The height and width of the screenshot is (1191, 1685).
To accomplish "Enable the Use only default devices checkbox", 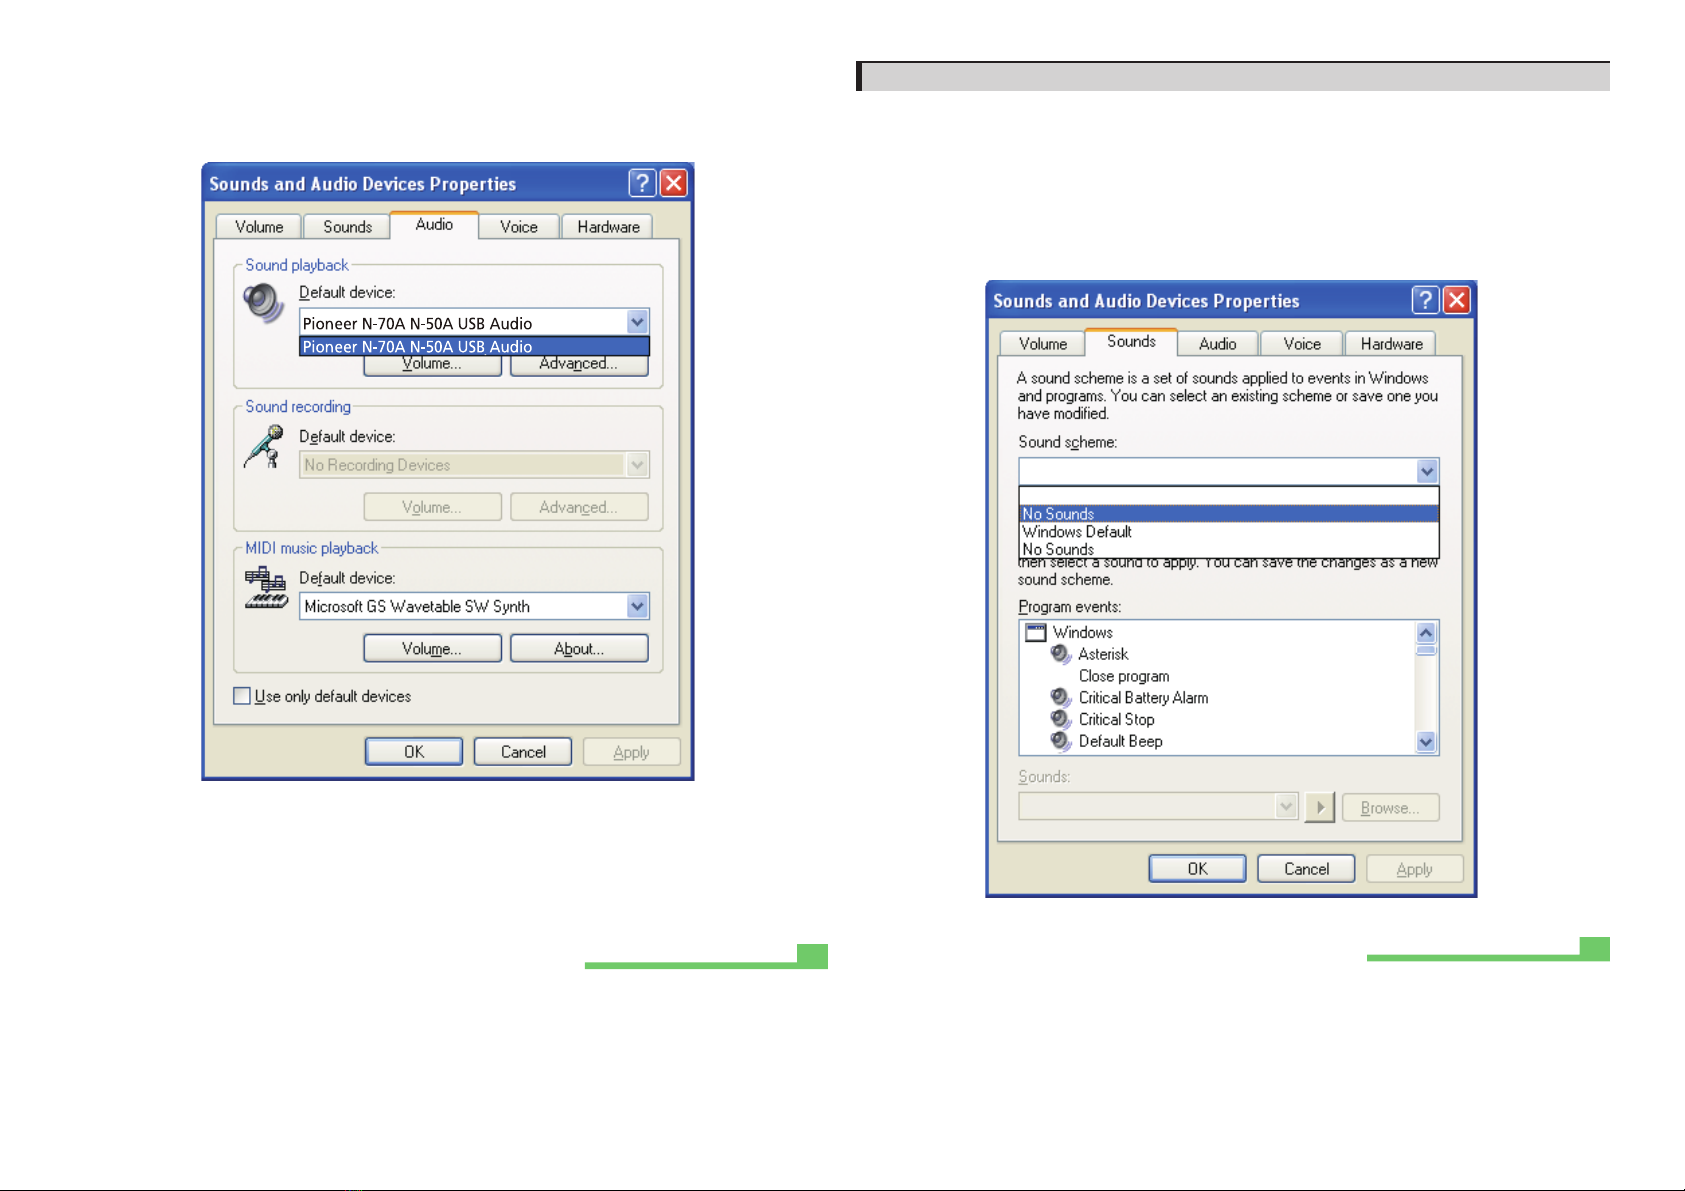I will 242,696.
